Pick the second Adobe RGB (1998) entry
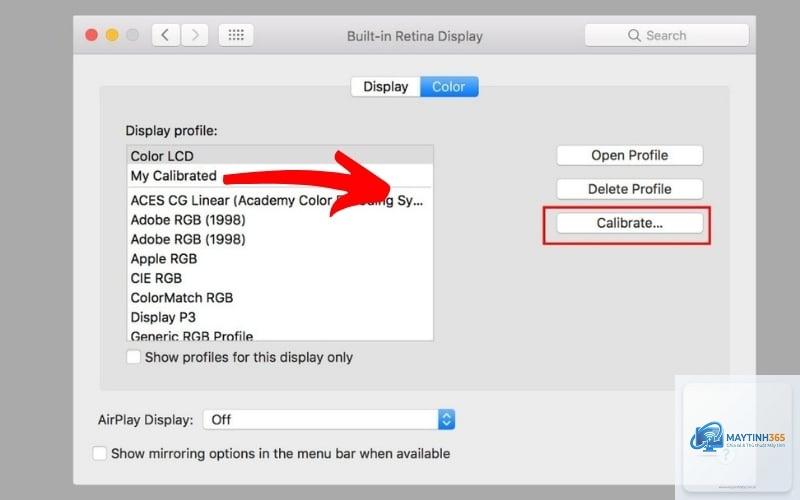 tap(280, 239)
